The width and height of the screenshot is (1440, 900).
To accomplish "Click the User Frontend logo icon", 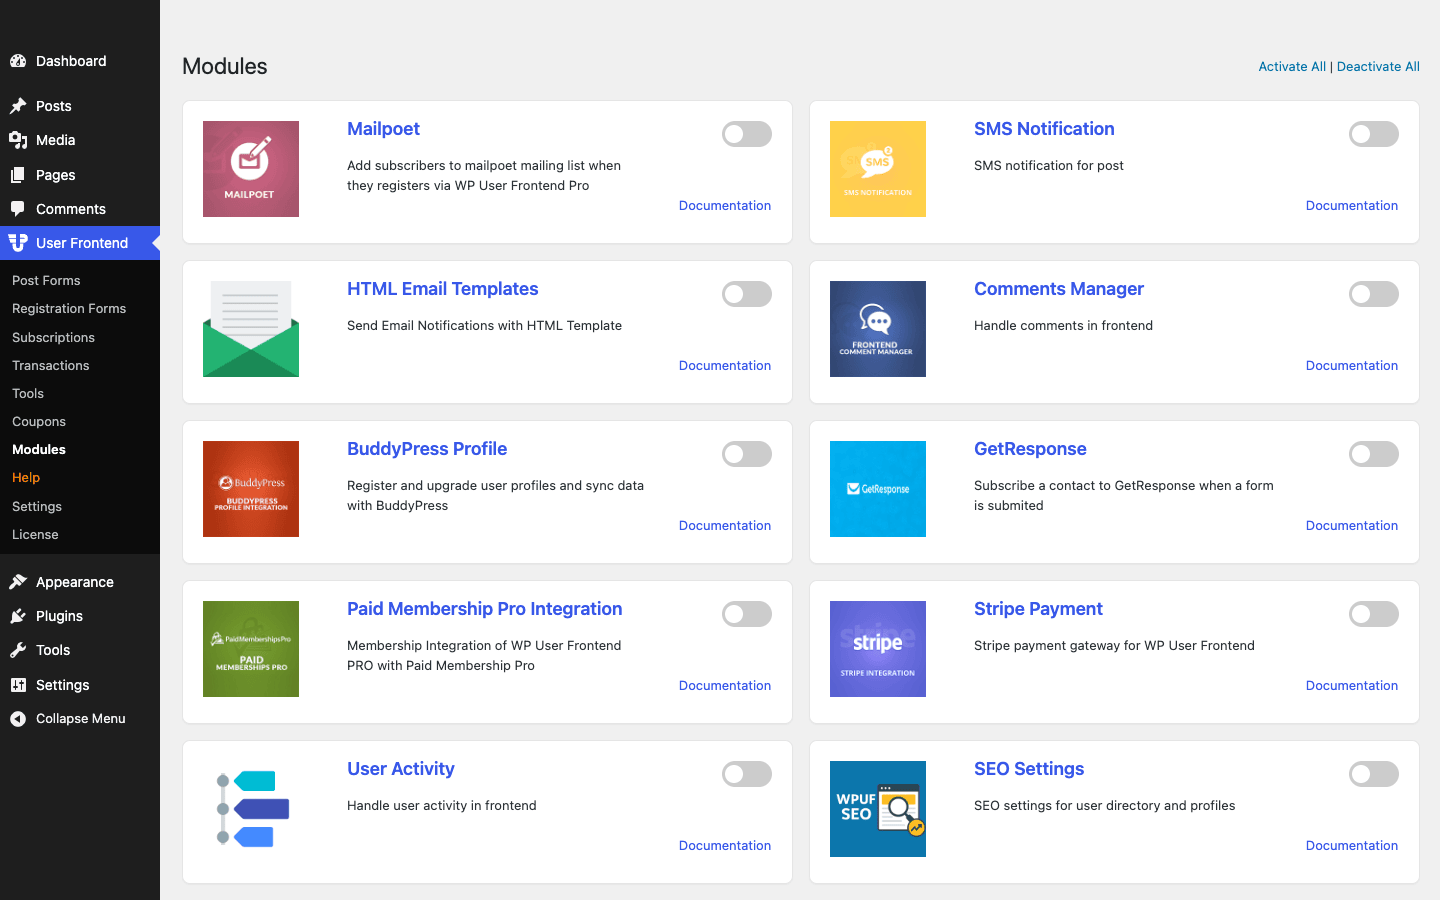I will 18,243.
